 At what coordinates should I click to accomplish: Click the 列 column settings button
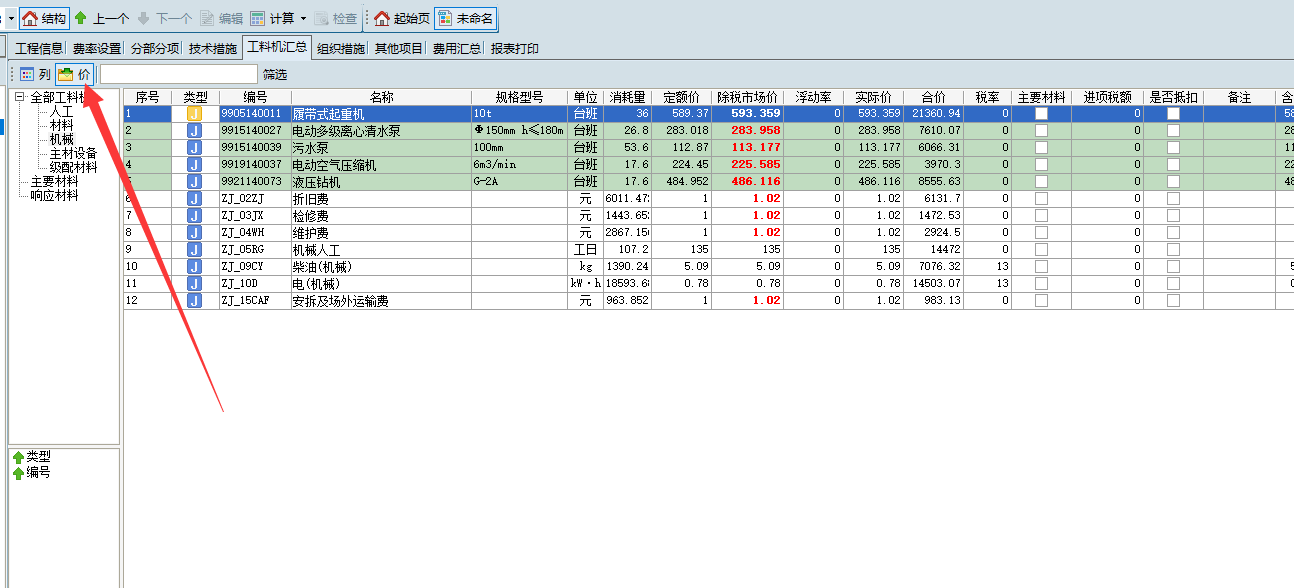[35, 74]
